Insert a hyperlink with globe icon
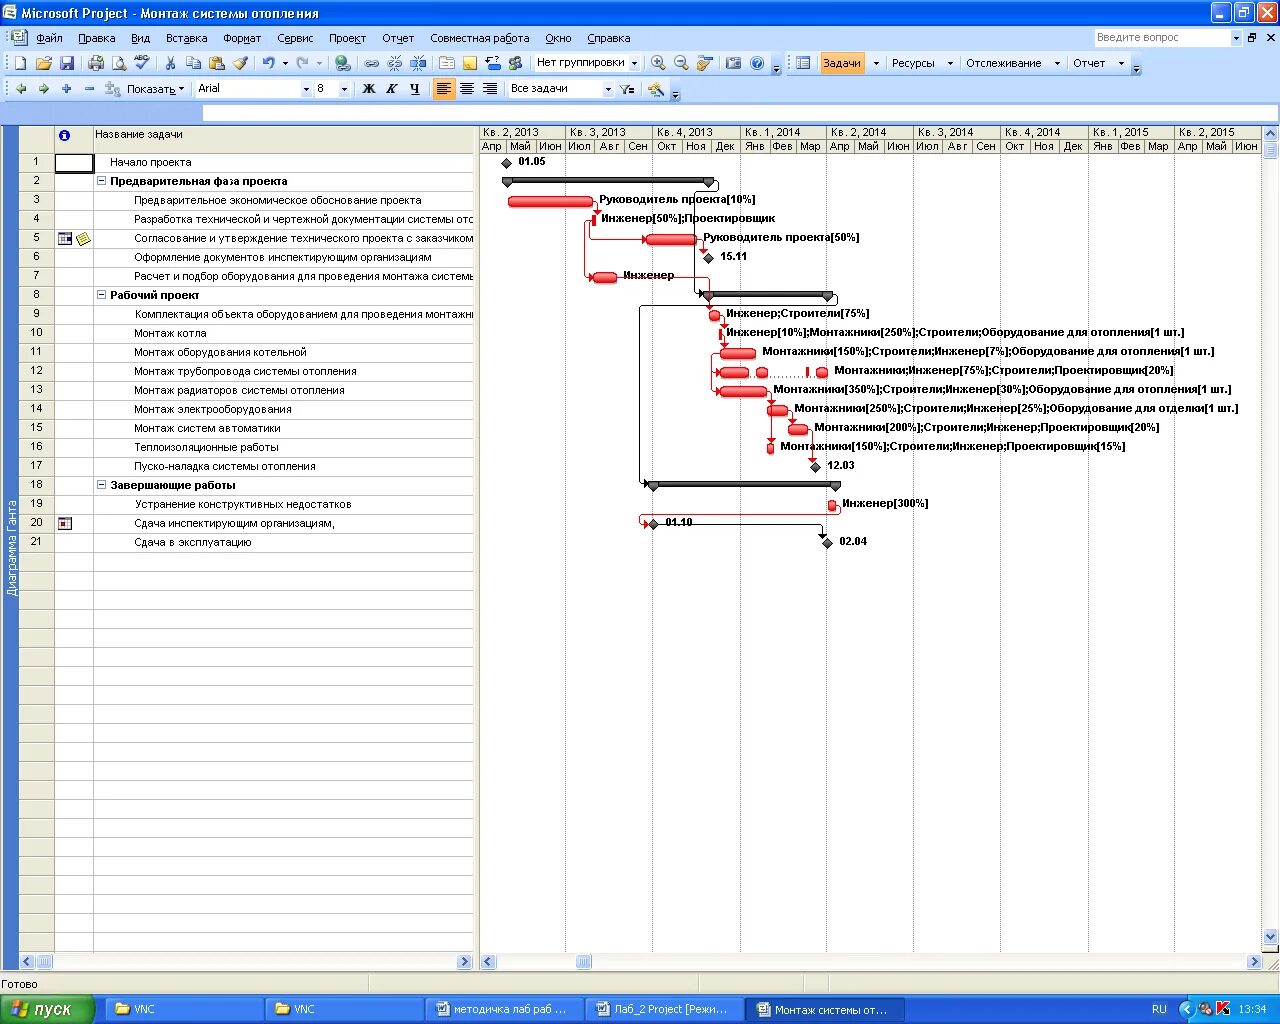The height and width of the screenshot is (1024, 1280). point(343,63)
